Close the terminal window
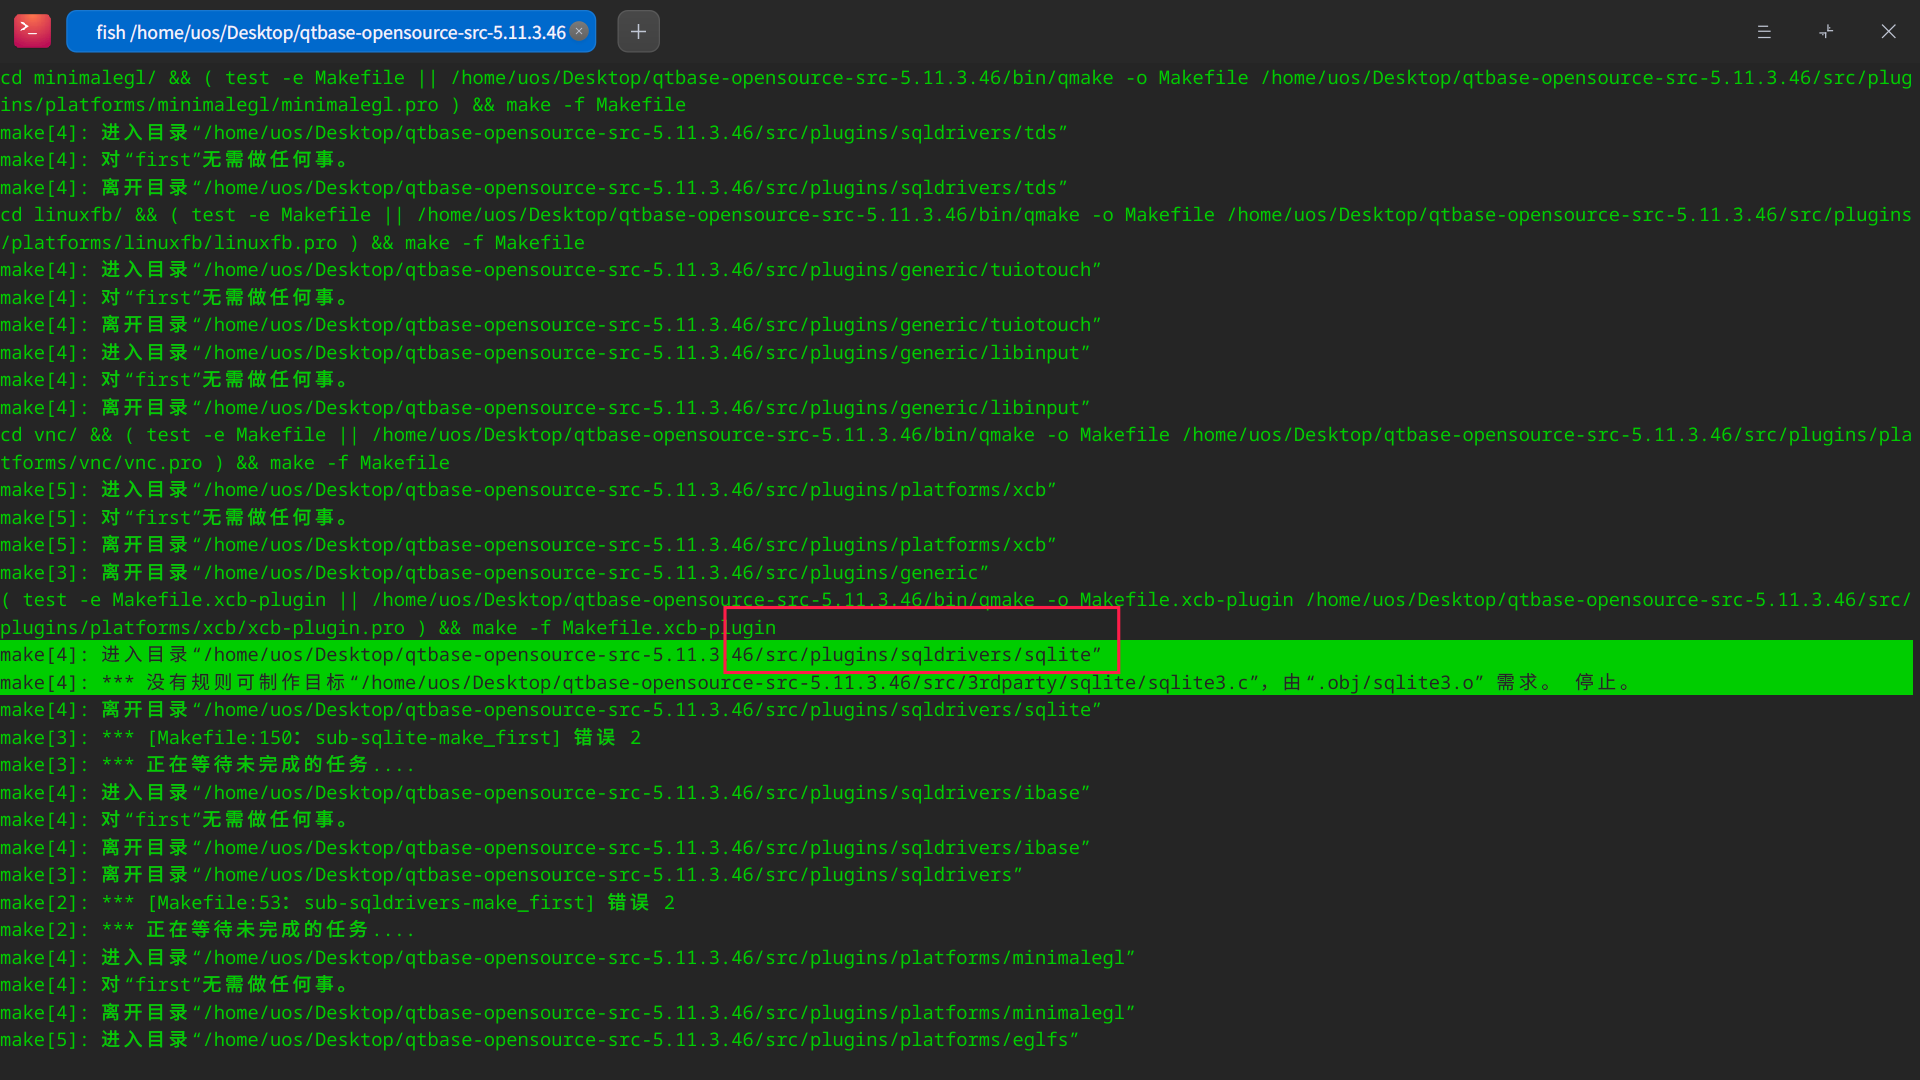The image size is (1920, 1080). [1888, 32]
